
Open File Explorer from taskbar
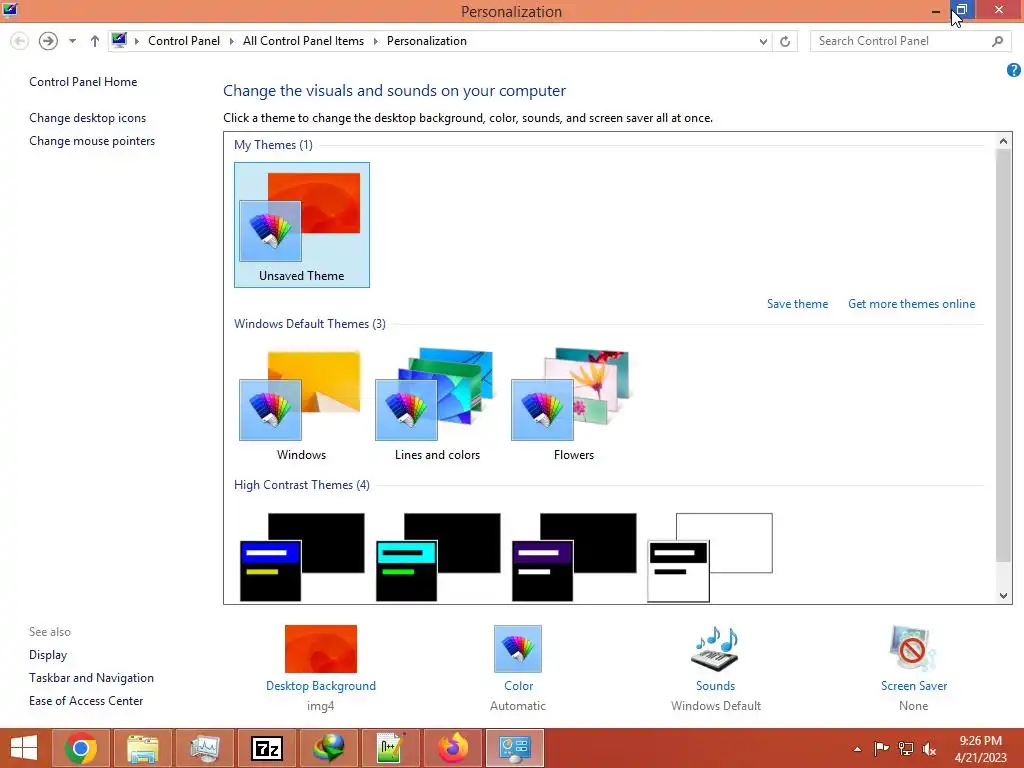click(x=142, y=748)
